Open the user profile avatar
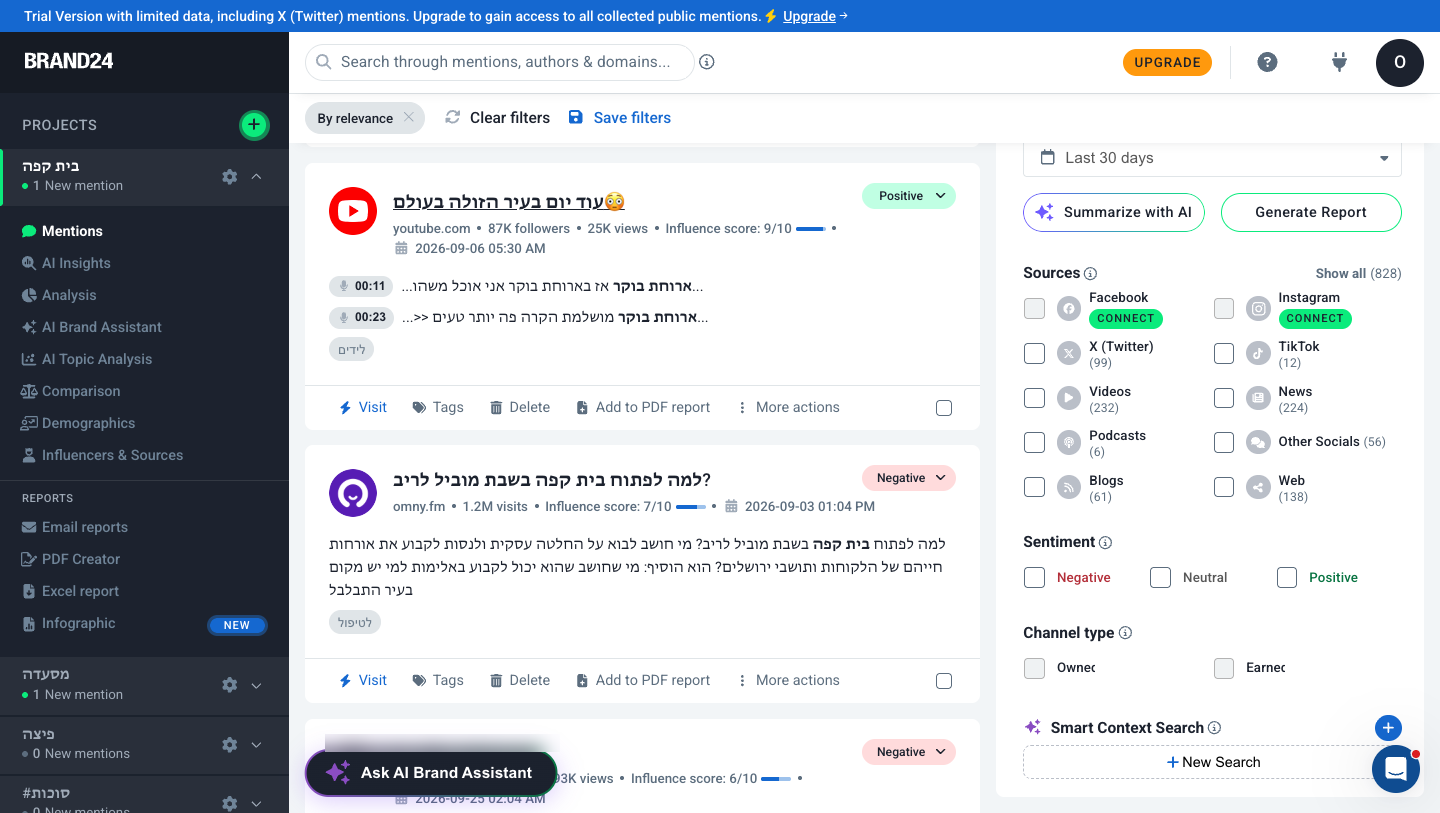This screenshot has height=813, width=1440. click(1400, 62)
